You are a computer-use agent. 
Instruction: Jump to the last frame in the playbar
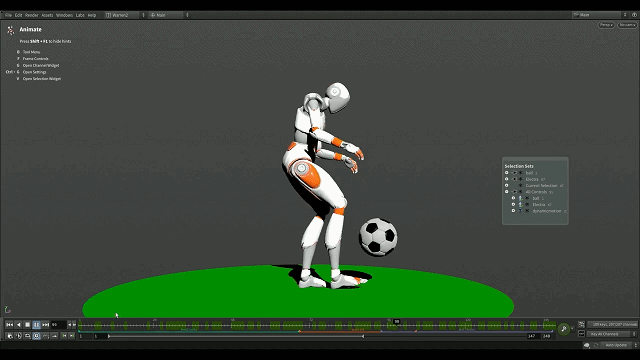[x=45, y=325]
